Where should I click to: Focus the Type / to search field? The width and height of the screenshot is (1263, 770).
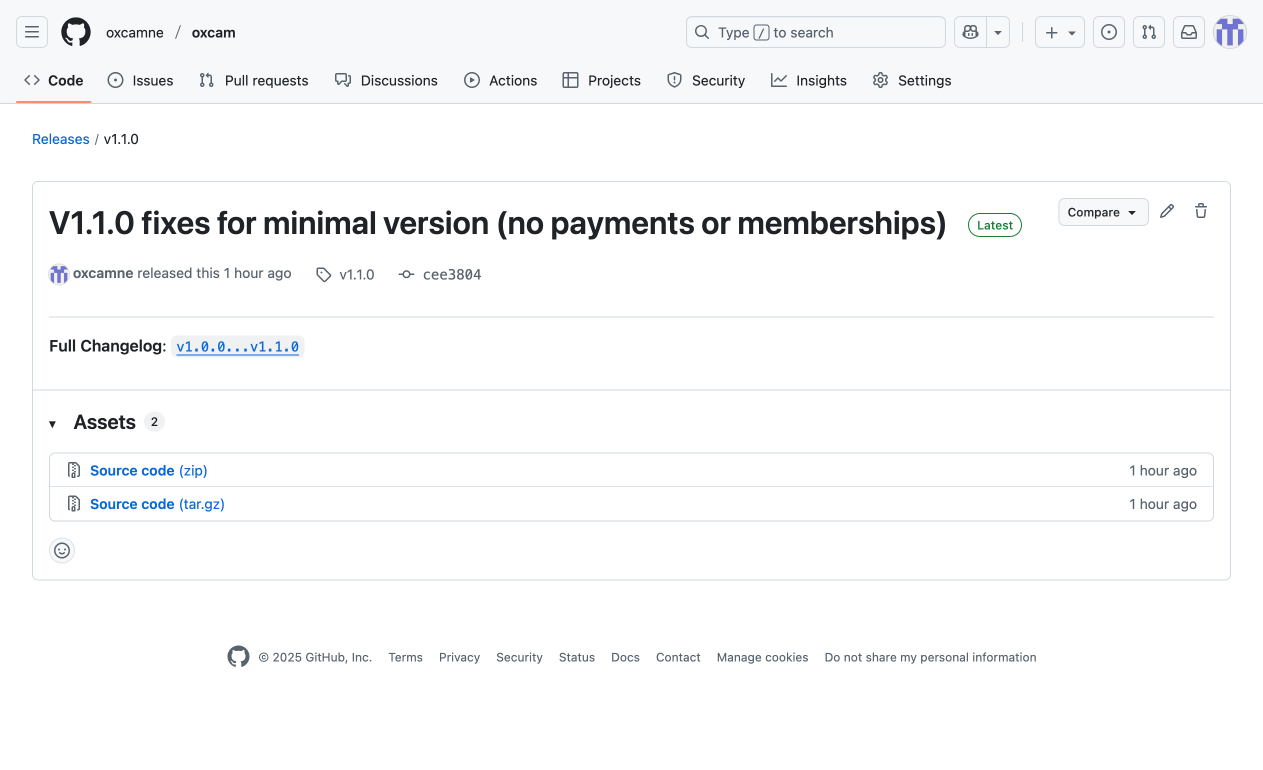point(816,32)
